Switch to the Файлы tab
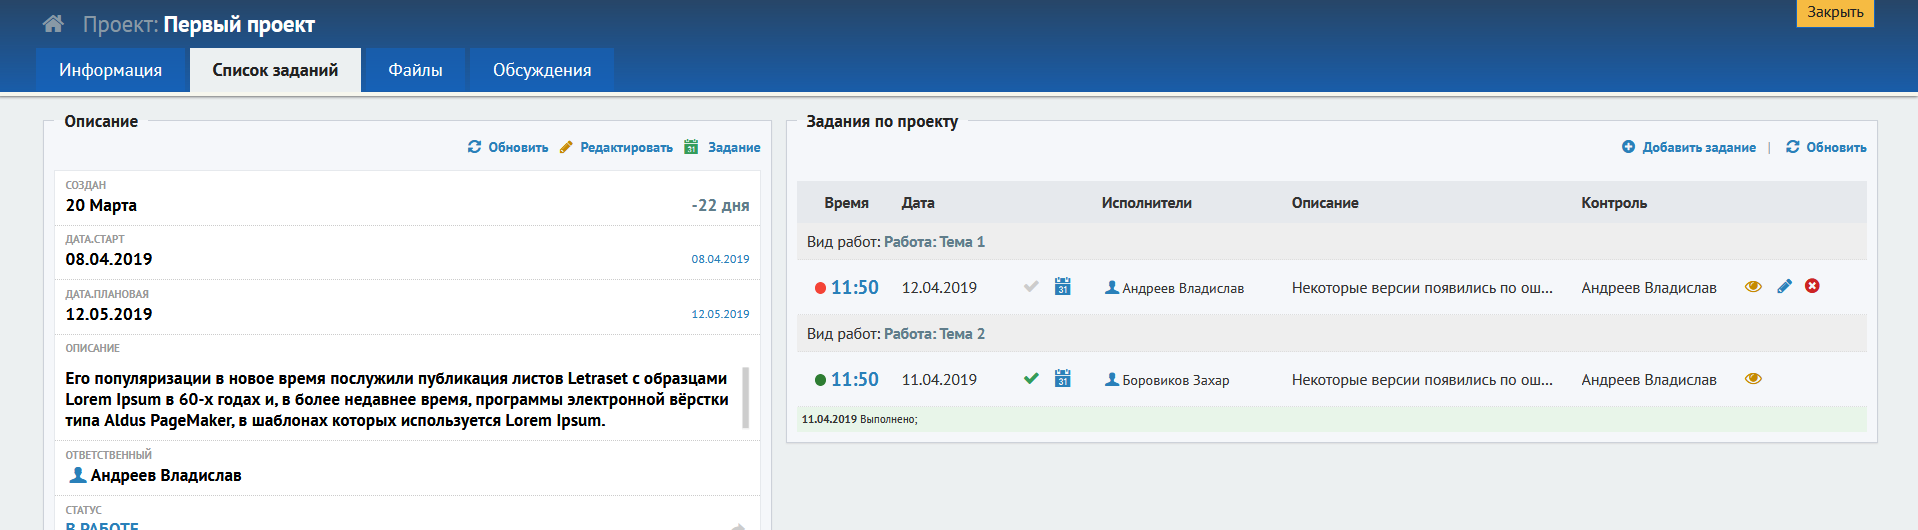Image resolution: width=1918 pixels, height=530 pixels. point(415,70)
